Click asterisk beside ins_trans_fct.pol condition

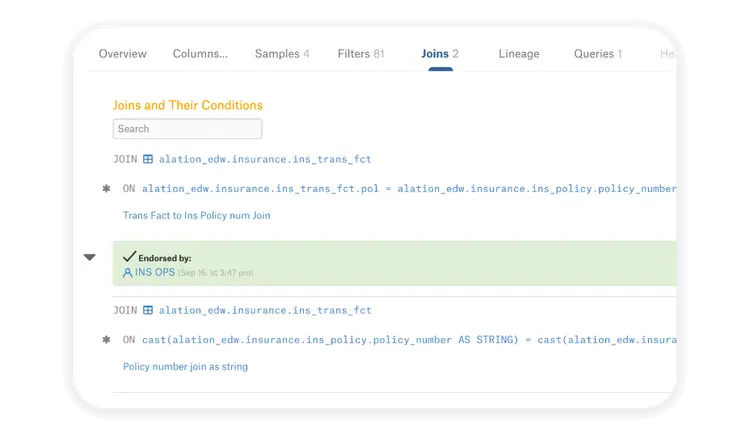(106, 189)
